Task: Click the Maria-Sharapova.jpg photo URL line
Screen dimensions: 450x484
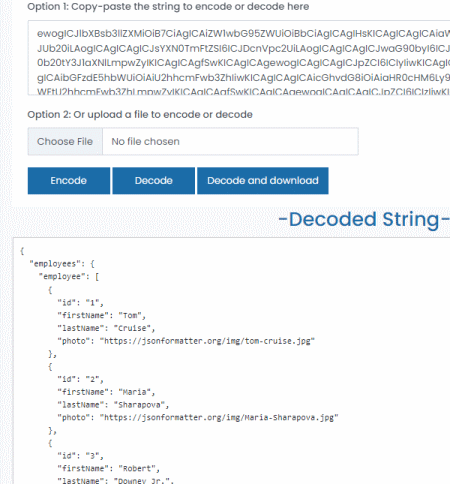Action: coord(198,418)
